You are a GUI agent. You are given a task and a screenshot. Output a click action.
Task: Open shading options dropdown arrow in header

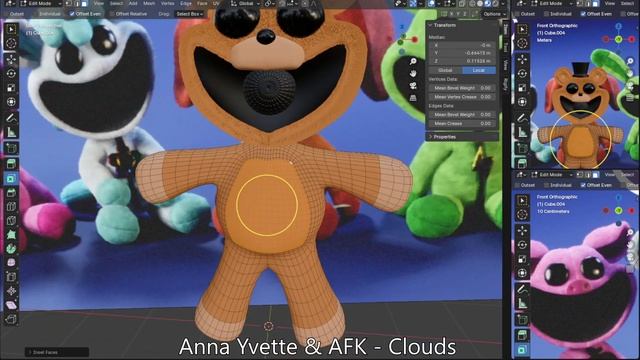click(x=502, y=4)
